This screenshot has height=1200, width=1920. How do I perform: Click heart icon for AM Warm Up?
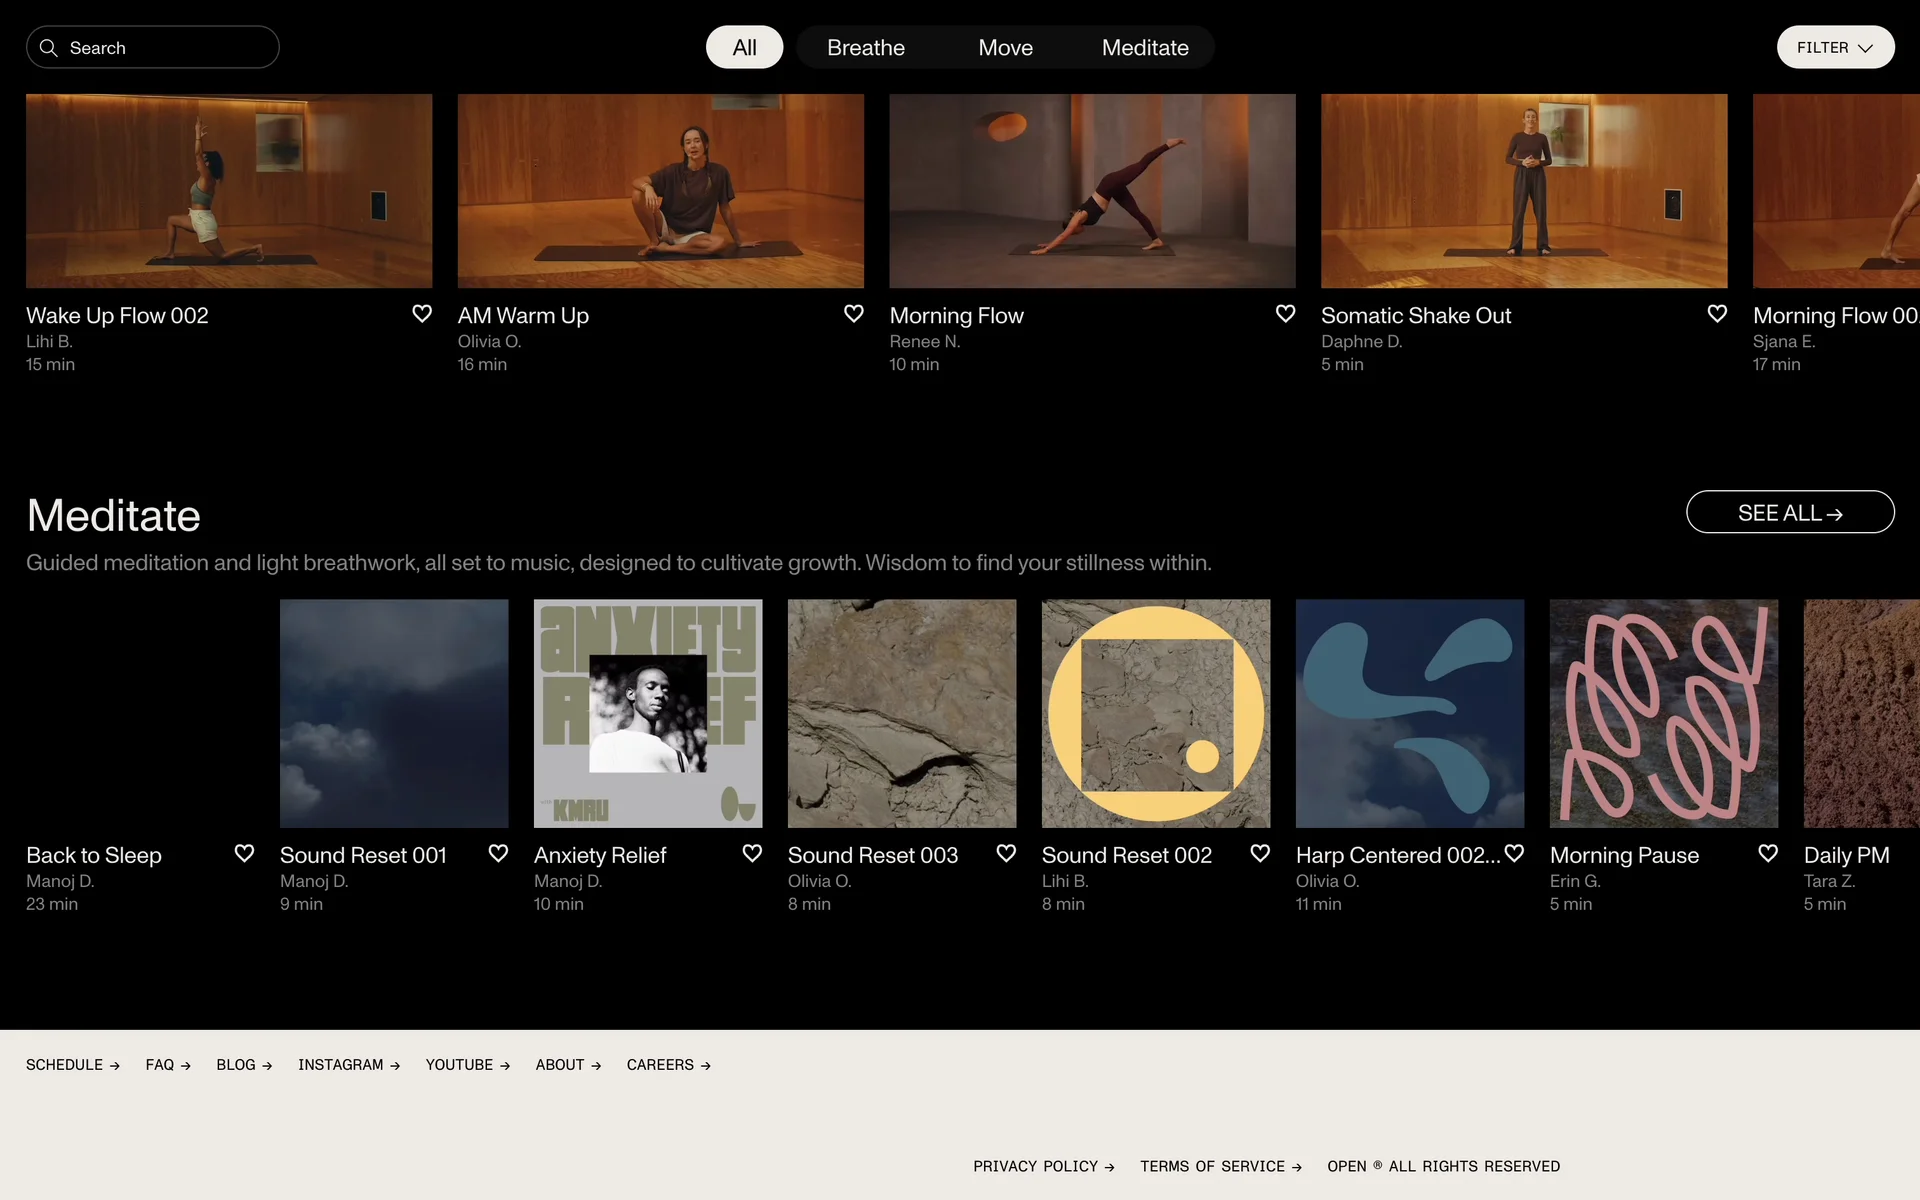854,314
